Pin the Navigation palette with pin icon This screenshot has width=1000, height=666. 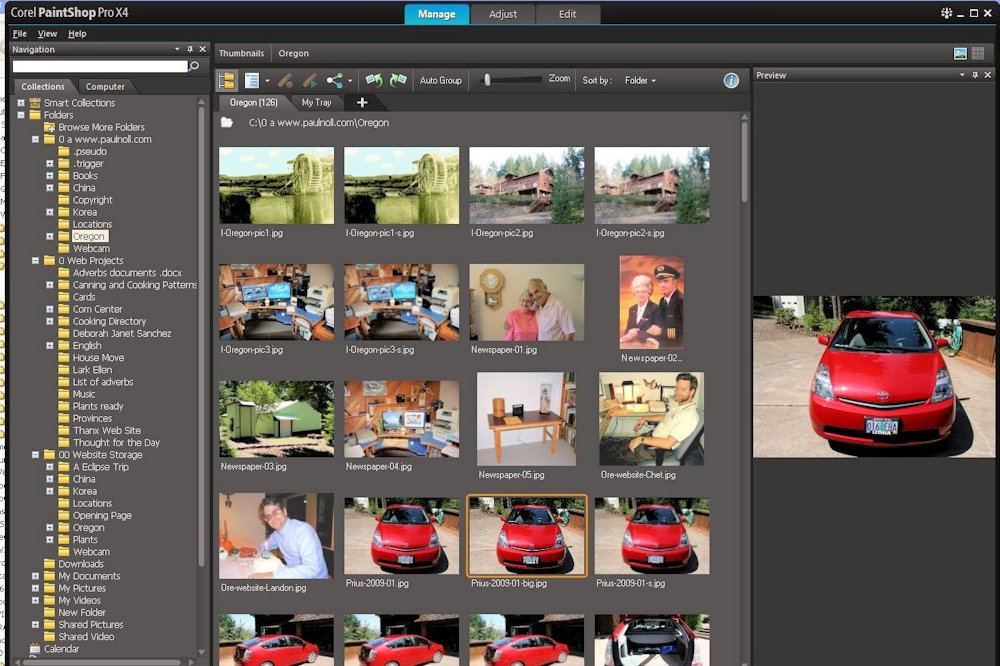point(189,49)
